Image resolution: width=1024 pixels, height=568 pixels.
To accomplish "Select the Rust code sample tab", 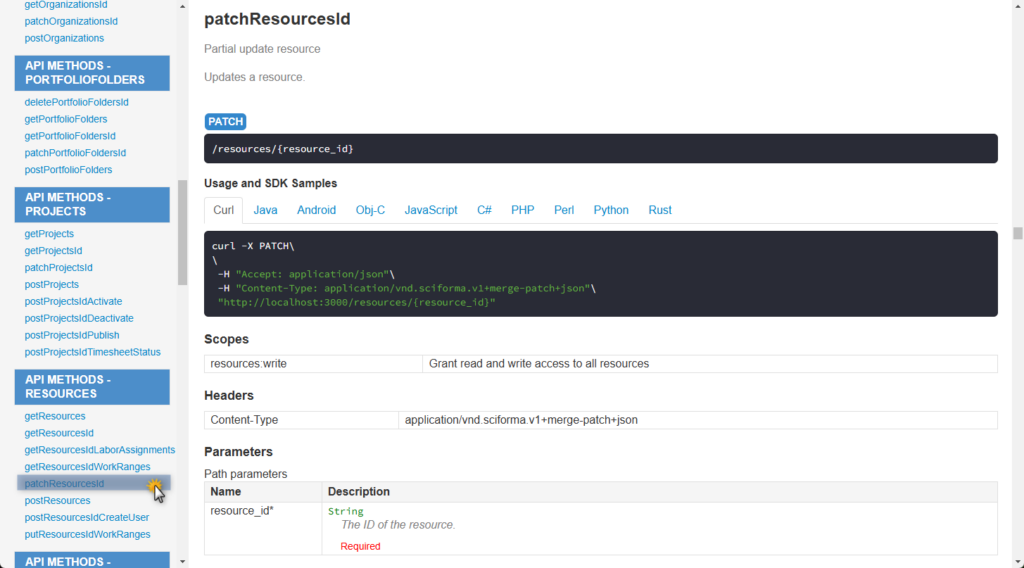I will (x=659, y=210).
